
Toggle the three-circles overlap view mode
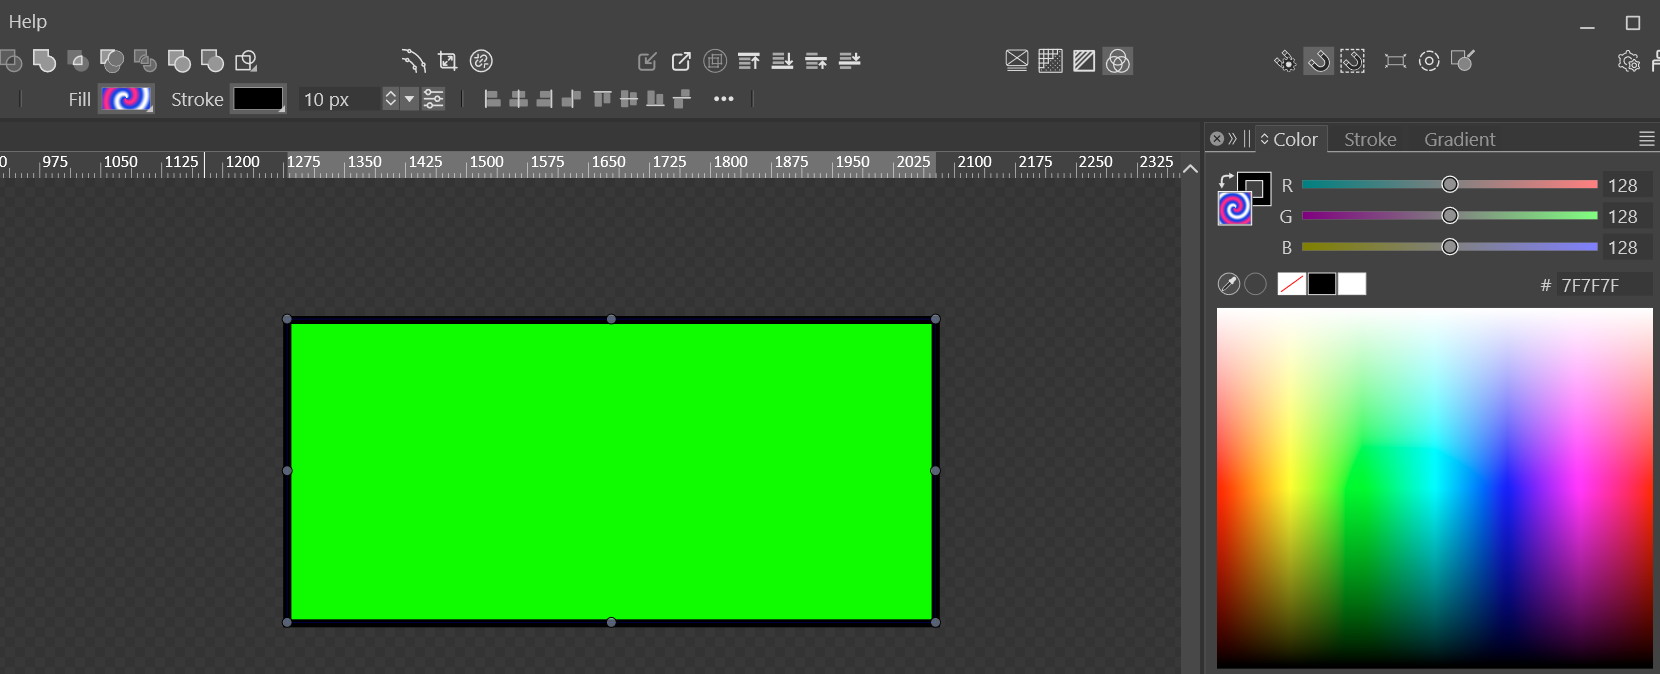[x=1118, y=61]
